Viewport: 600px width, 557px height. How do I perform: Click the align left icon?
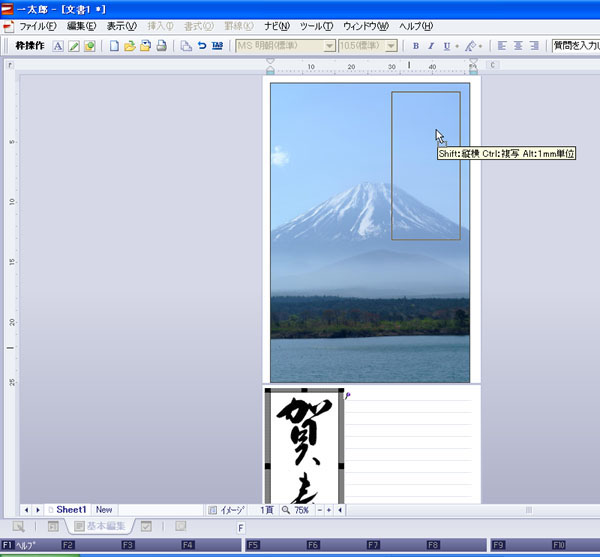pyautogui.click(x=502, y=46)
